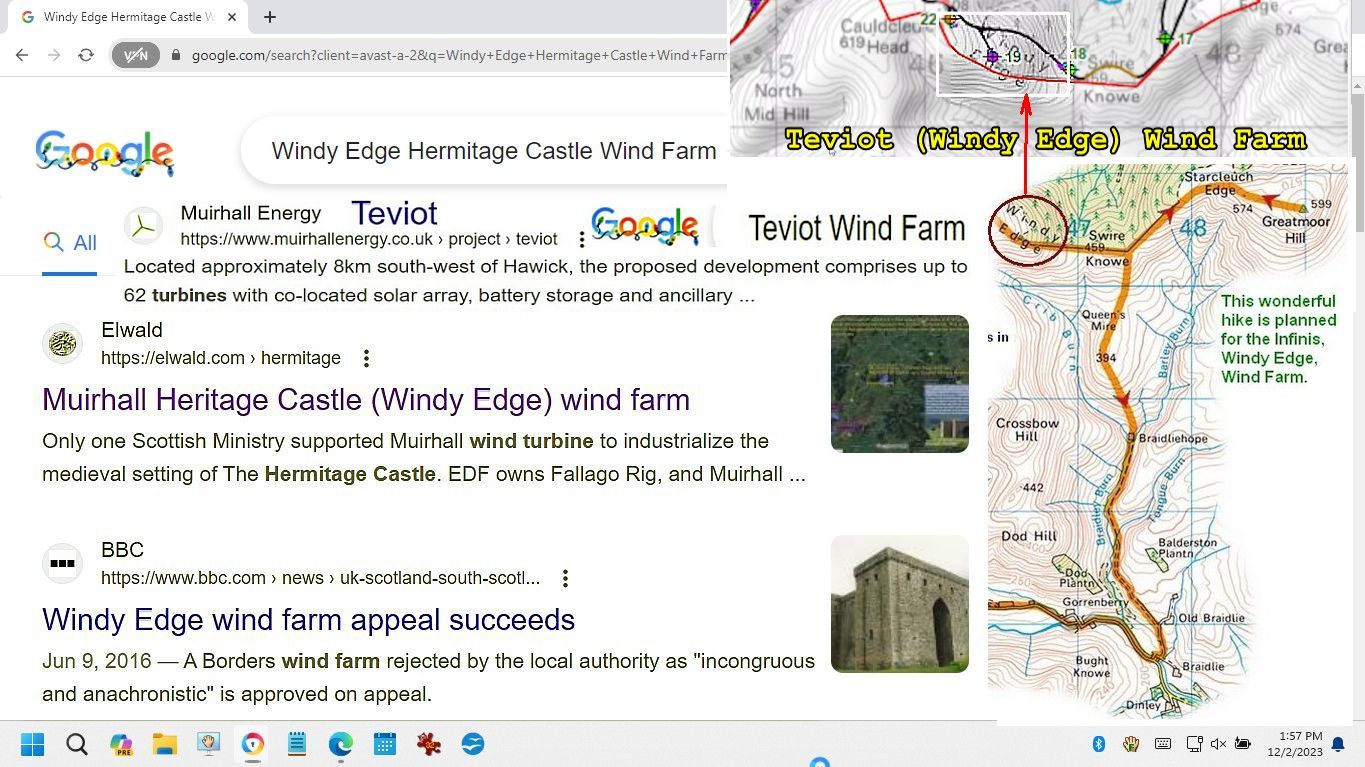The height and width of the screenshot is (767, 1365).
Task: Click the elwald.com › hermitage breadcrumb
Action: (221, 358)
